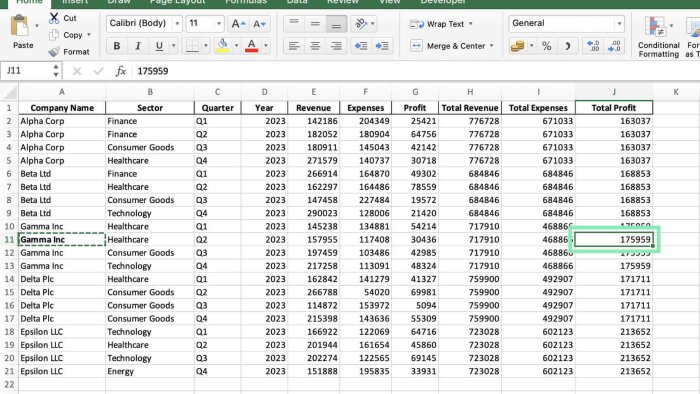Increase indent

pos(382,46)
